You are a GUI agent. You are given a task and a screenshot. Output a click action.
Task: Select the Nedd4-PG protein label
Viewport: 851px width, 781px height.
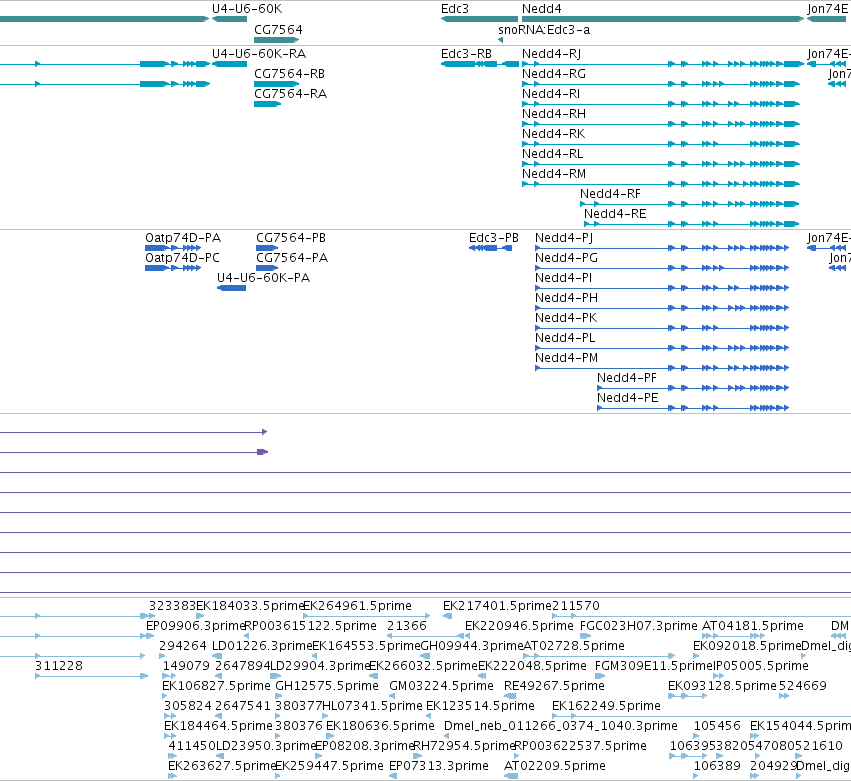pyautogui.click(x=566, y=257)
